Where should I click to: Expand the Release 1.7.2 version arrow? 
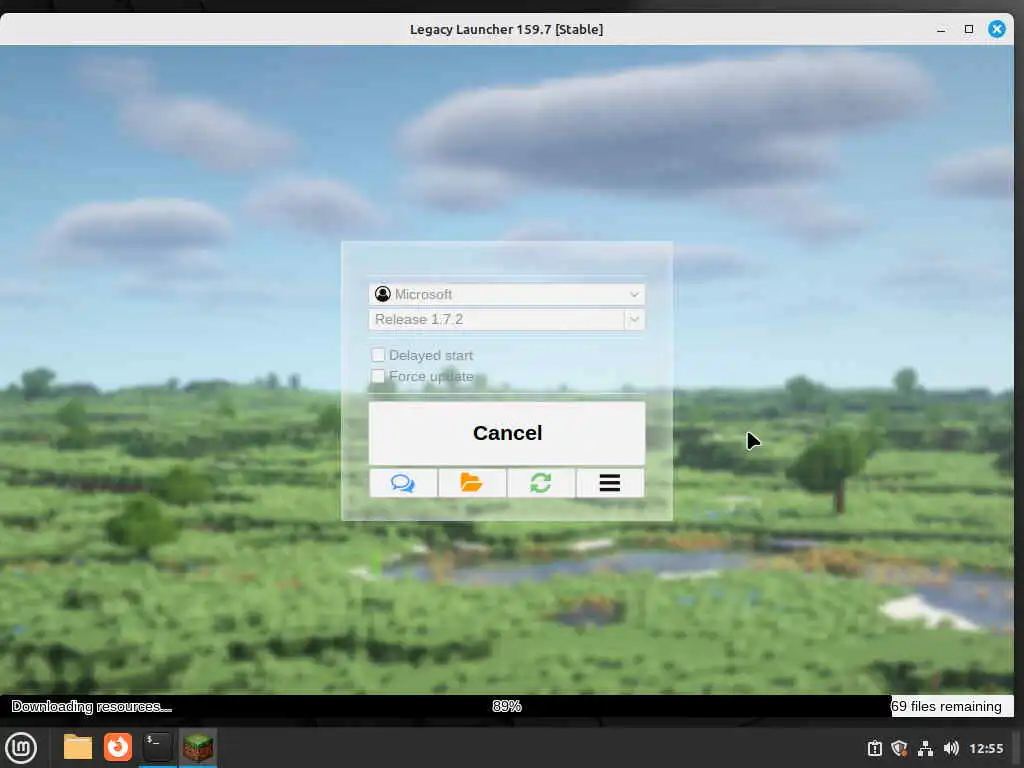point(634,319)
